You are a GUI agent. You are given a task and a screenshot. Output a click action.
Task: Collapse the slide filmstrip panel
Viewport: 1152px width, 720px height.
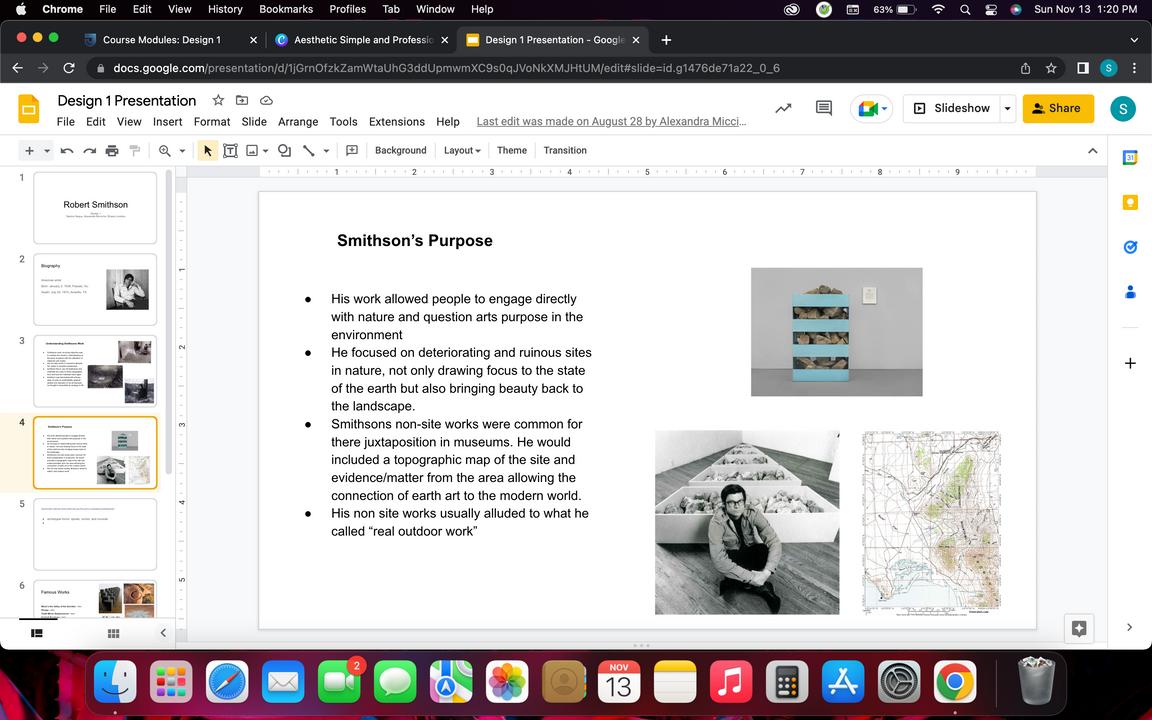[163, 633]
